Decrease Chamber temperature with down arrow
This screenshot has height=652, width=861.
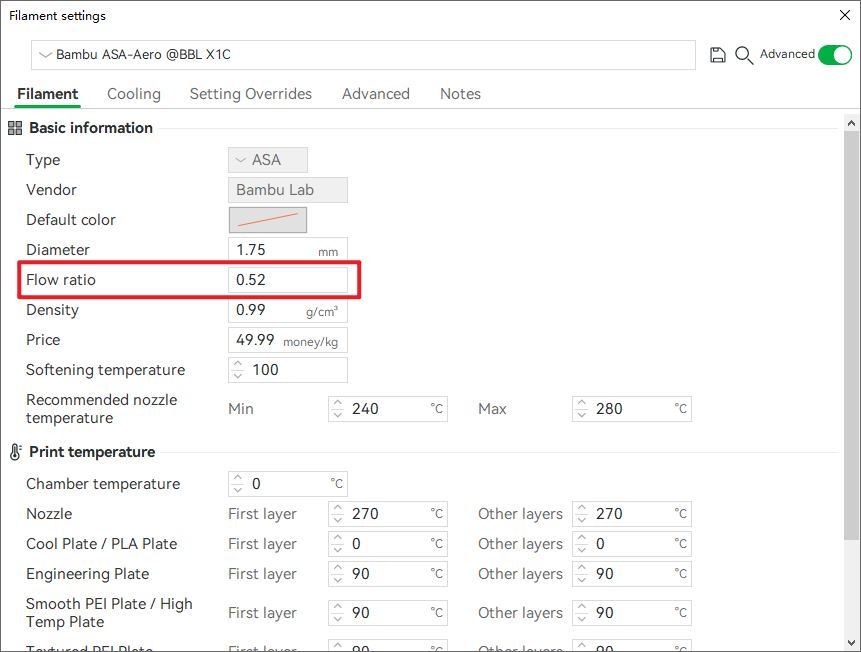coord(237,490)
